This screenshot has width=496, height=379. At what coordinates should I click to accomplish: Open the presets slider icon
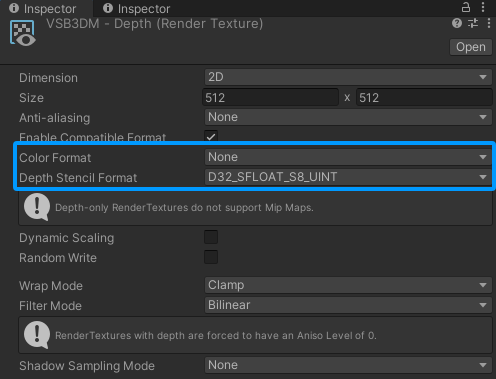coord(473,23)
